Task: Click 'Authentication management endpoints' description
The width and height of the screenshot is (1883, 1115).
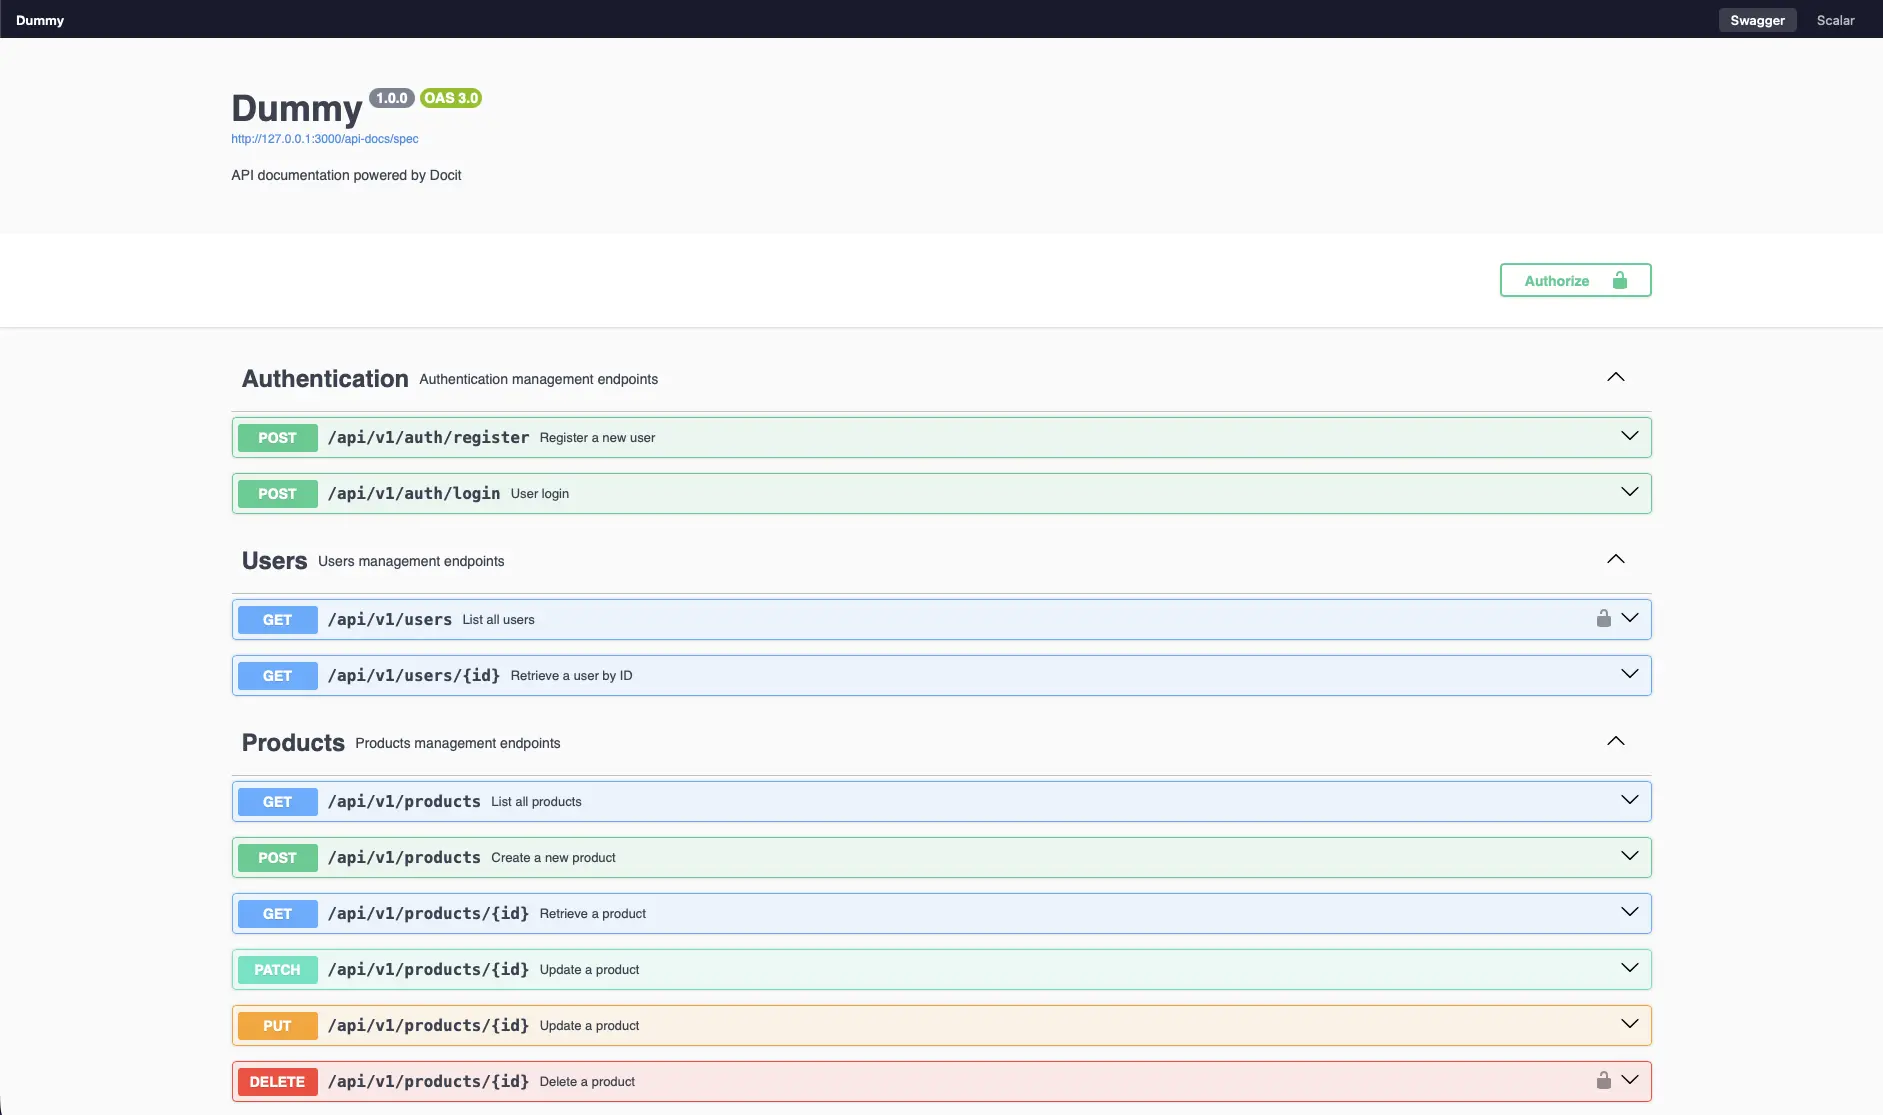Action: (538, 379)
